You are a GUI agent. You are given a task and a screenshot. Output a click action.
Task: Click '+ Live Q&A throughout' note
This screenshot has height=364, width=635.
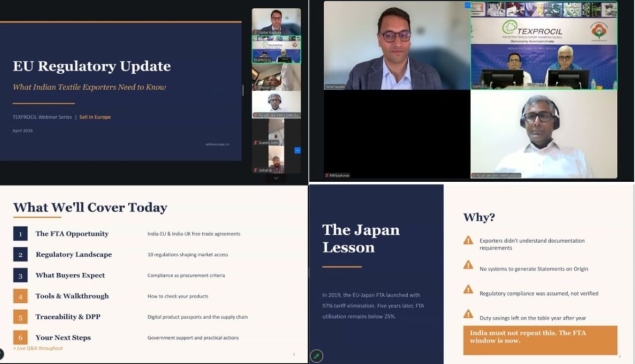click(38, 348)
